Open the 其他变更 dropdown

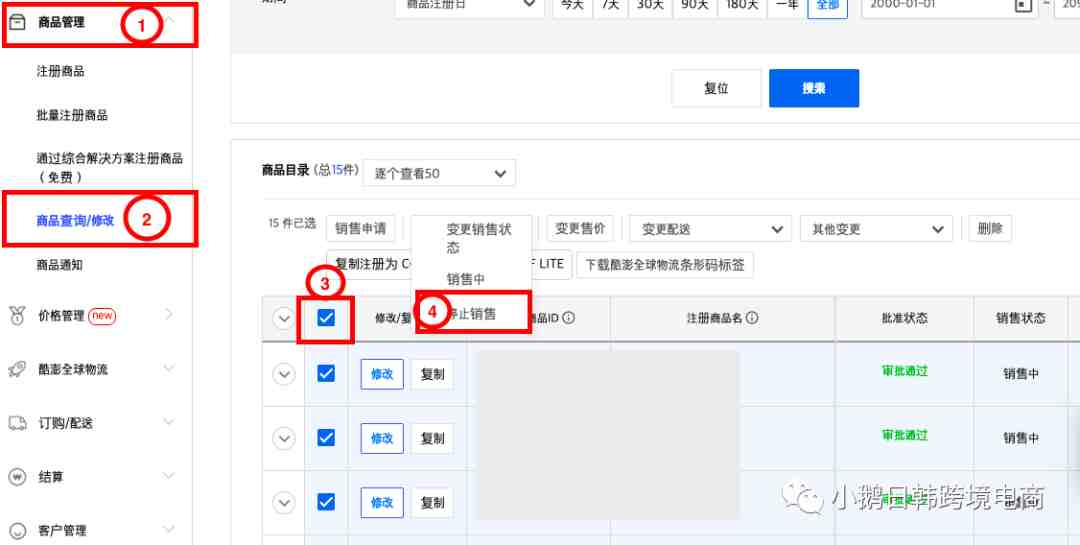click(x=876, y=229)
